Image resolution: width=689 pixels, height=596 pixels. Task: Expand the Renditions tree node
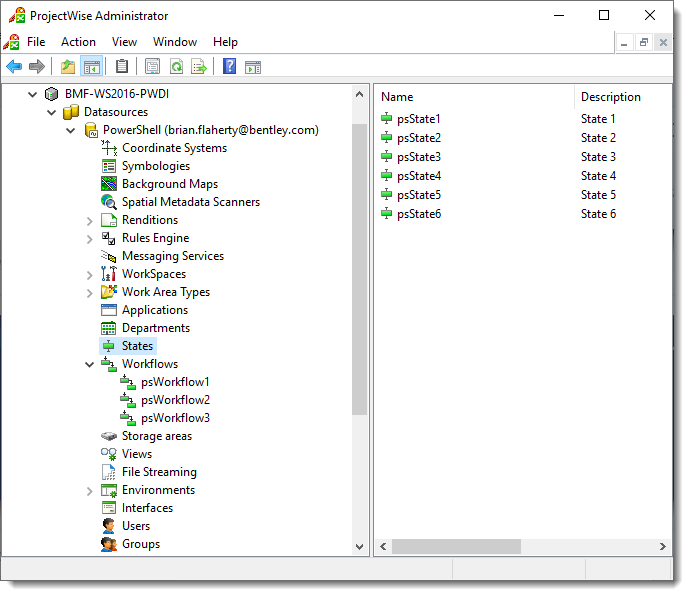(90, 221)
